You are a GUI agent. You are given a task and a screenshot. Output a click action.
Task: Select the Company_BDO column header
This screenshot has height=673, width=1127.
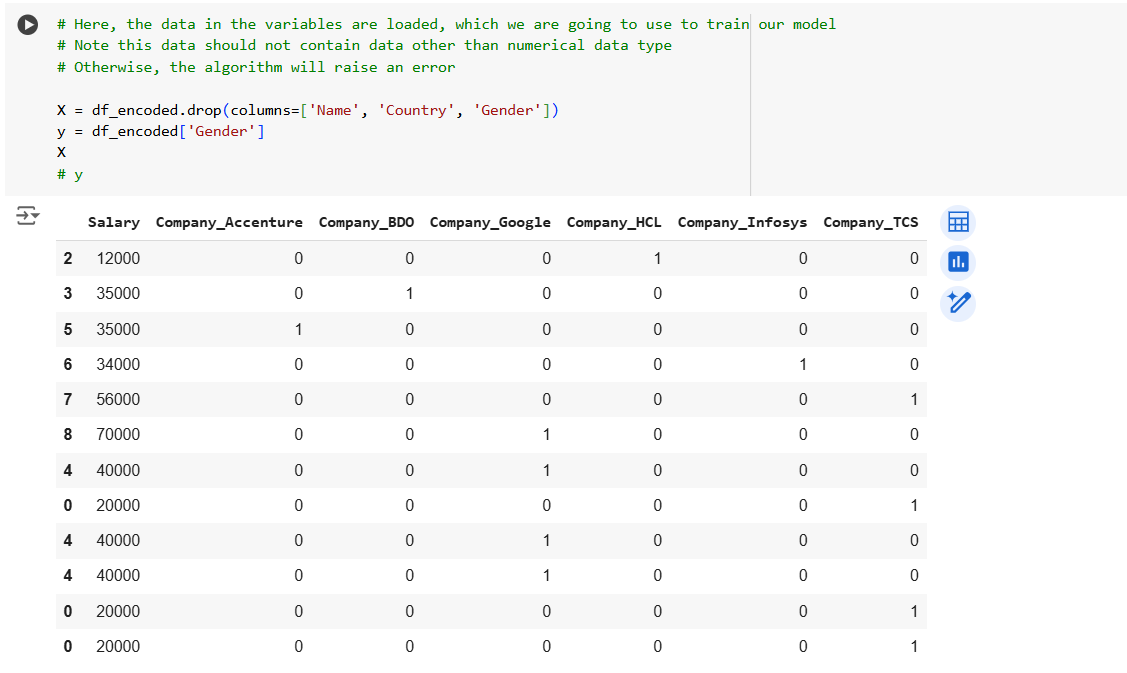coord(364,222)
